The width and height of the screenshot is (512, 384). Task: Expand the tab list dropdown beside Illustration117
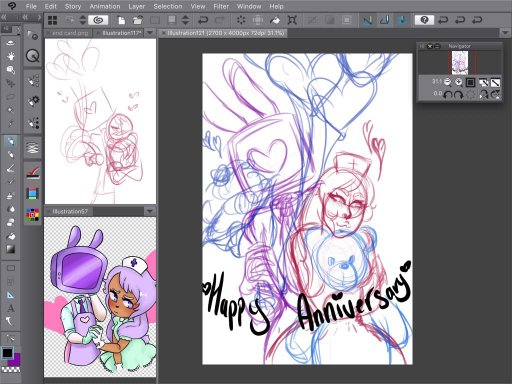150,33
